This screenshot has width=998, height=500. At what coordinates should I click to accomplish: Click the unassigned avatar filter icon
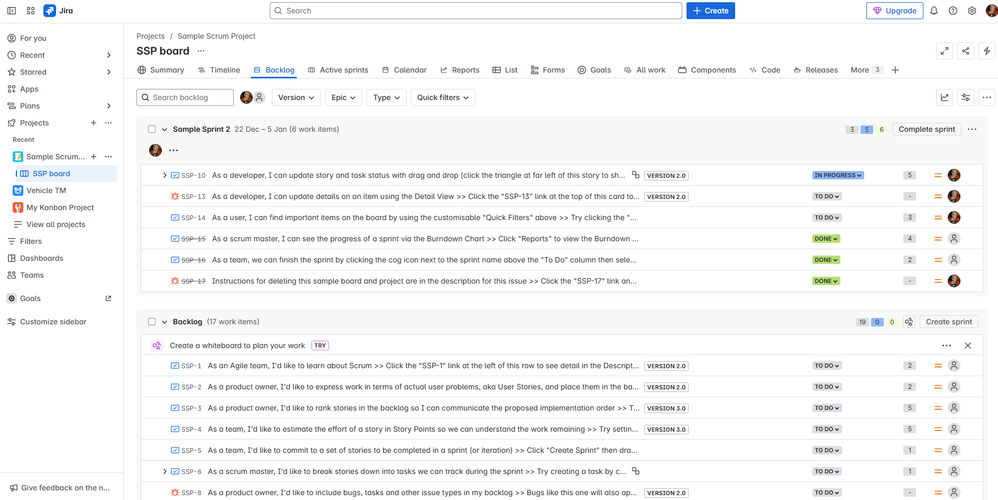point(259,97)
